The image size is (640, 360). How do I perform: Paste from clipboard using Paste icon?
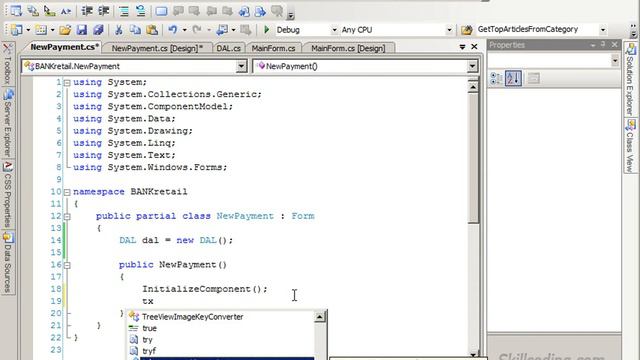[152, 30]
